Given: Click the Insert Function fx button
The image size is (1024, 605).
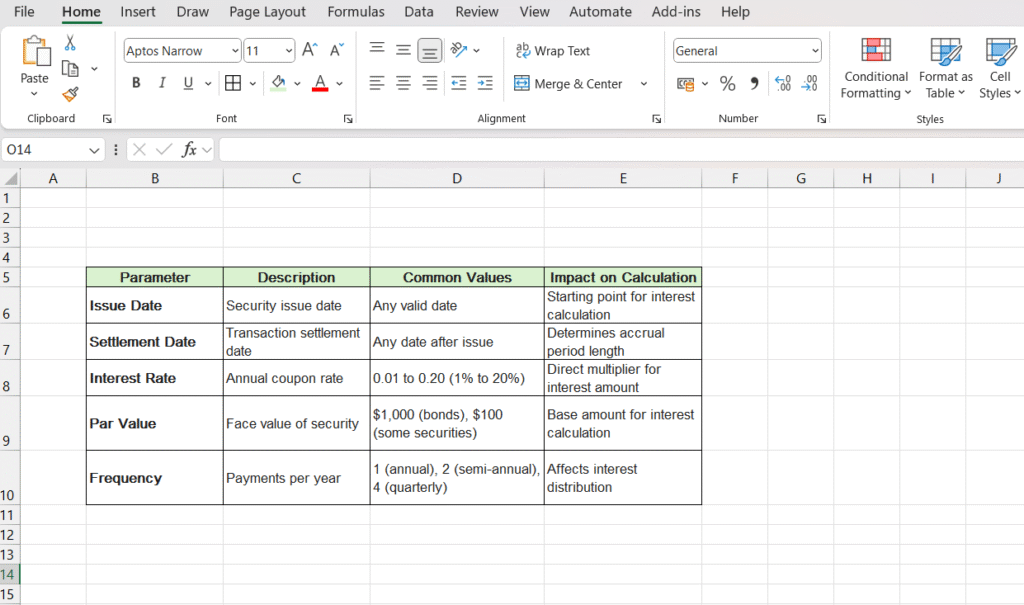Looking at the screenshot, I should [189, 150].
